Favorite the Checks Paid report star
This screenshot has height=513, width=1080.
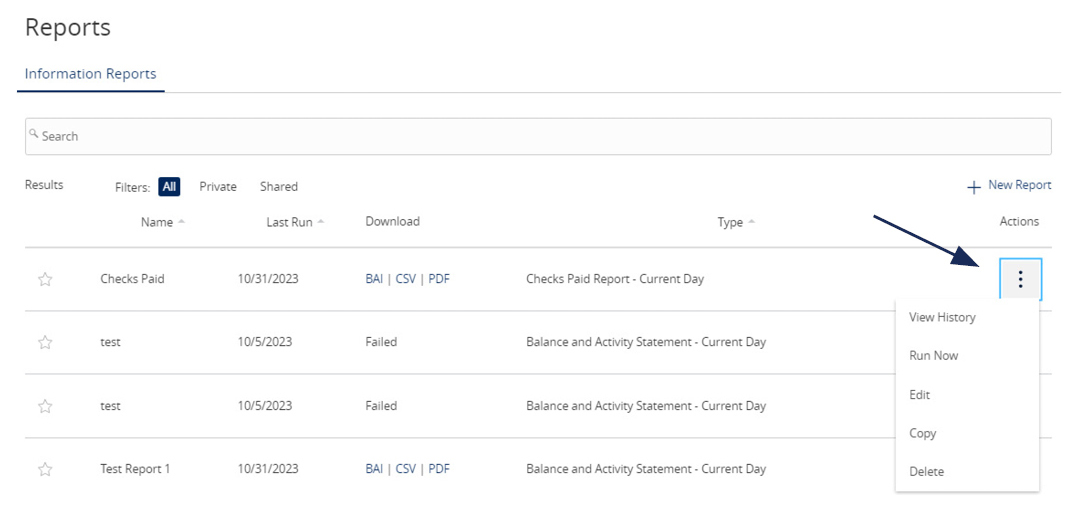tap(45, 280)
